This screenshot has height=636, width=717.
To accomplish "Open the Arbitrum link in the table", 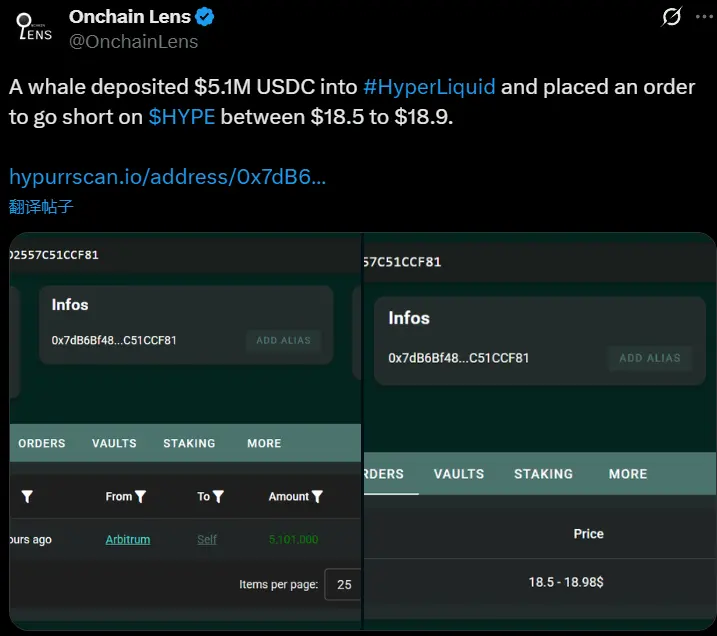I will click(x=128, y=540).
